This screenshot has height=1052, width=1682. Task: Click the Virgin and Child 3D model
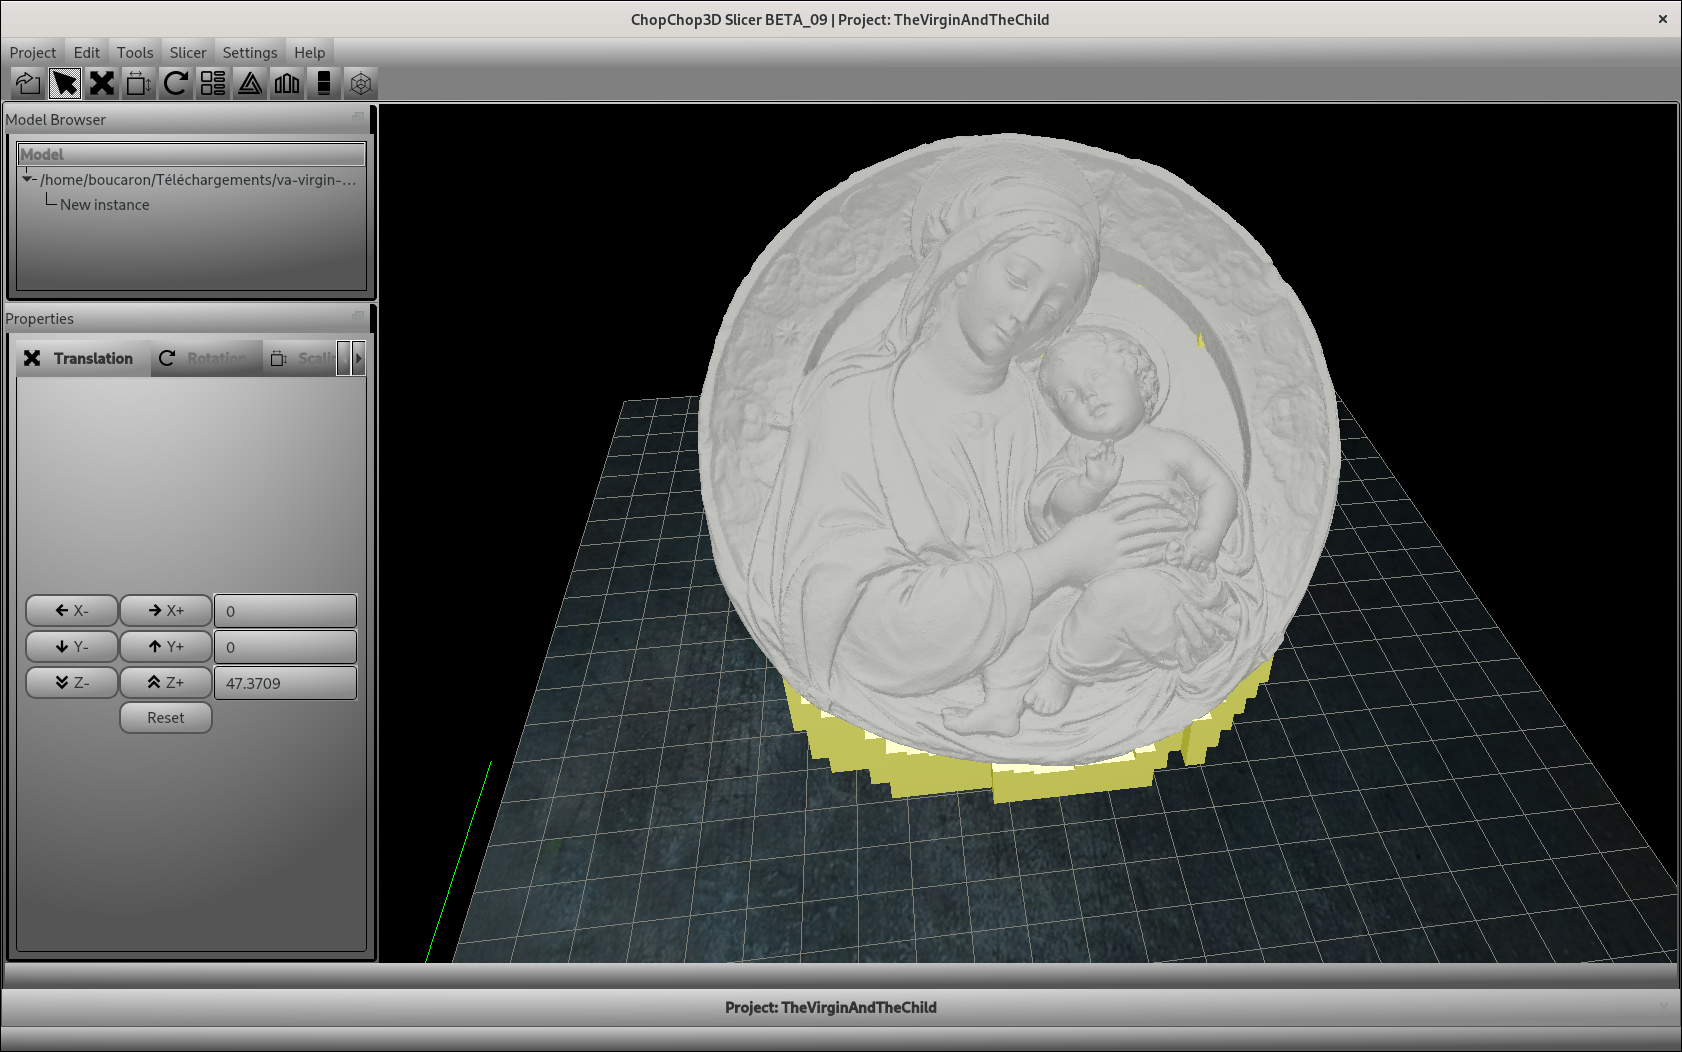[1018, 448]
